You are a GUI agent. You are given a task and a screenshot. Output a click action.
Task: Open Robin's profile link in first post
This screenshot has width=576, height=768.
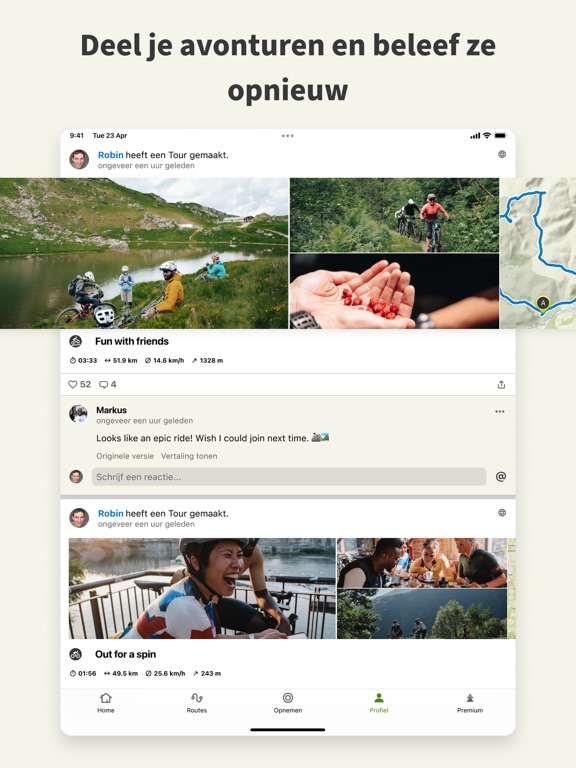[x=111, y=155]
